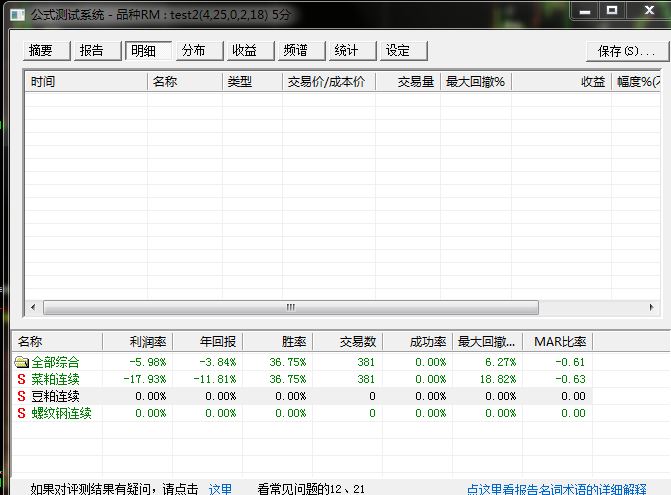Image resolution: width=671 pixels, height=495 pixels.
Task: Maximize the 公式测试系统 window
Action: [612, 11]
